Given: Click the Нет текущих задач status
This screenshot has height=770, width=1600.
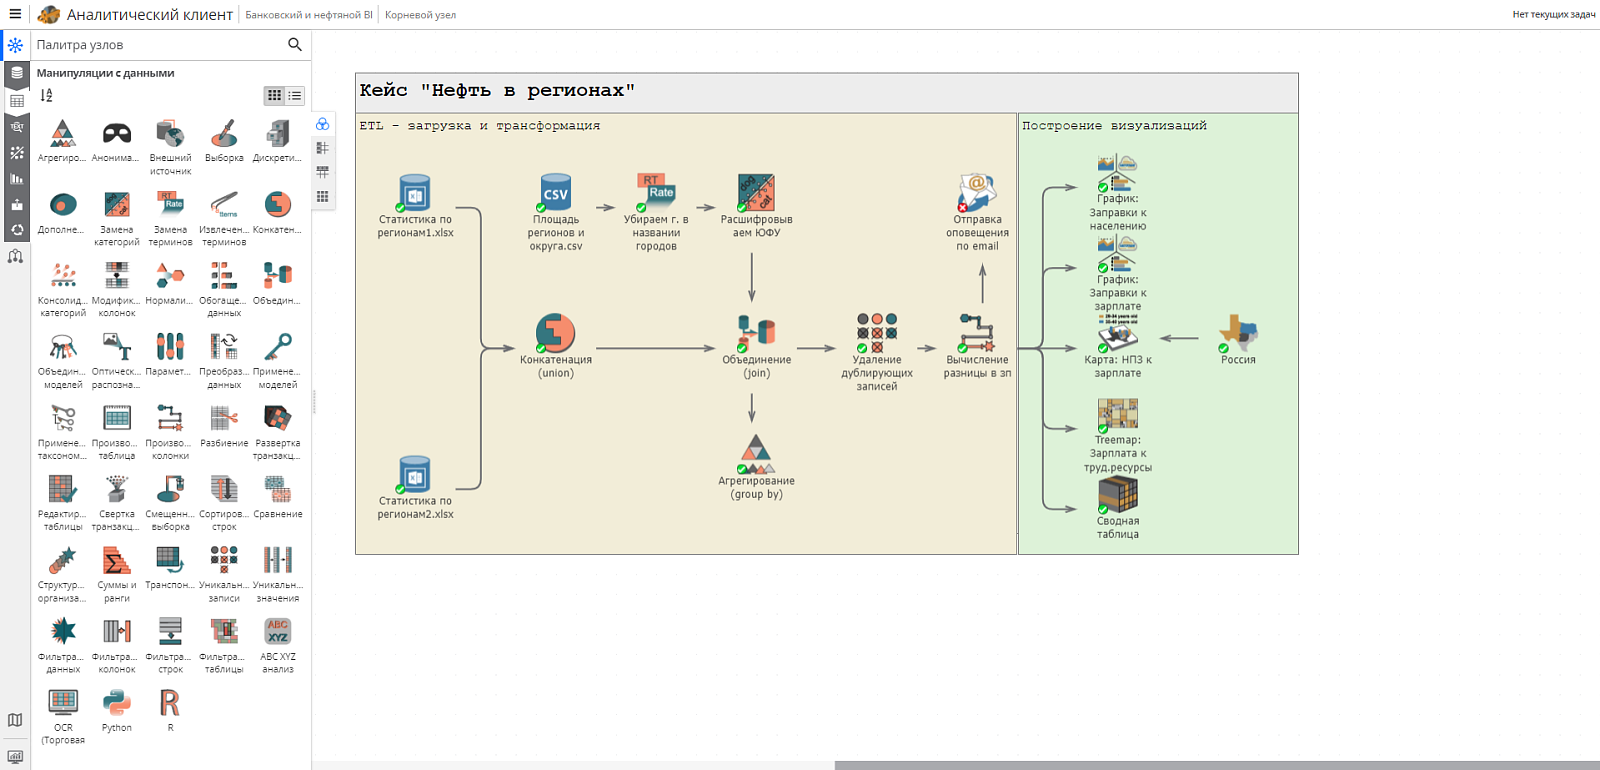Looking at the screenshot, I should pos(1554,15).
